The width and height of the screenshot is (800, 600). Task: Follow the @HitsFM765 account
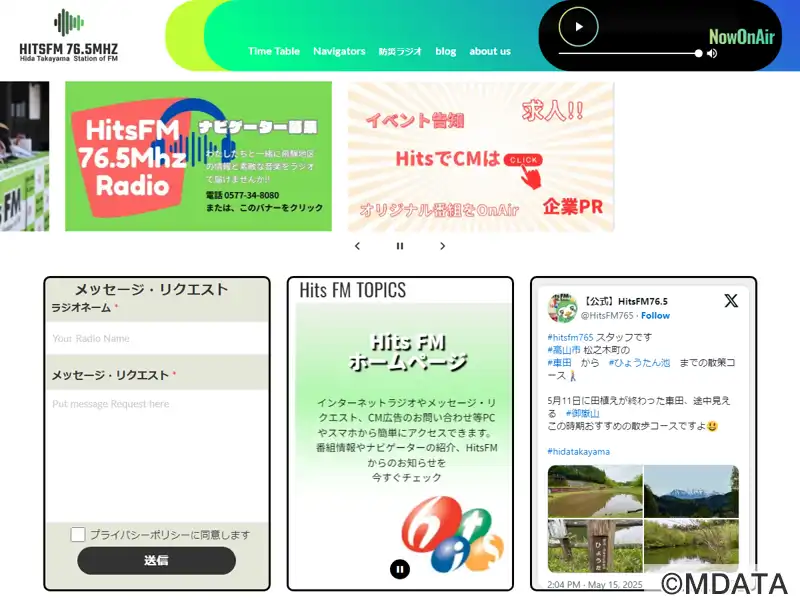[656, 315]
